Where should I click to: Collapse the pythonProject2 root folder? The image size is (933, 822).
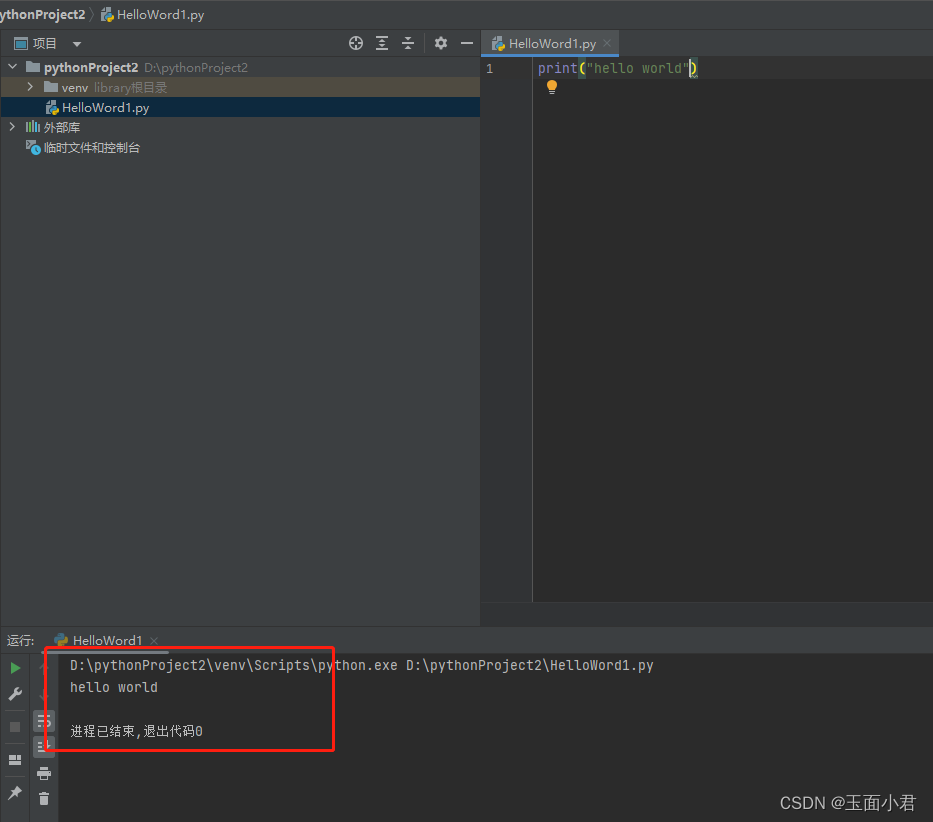tap(12, 67)
